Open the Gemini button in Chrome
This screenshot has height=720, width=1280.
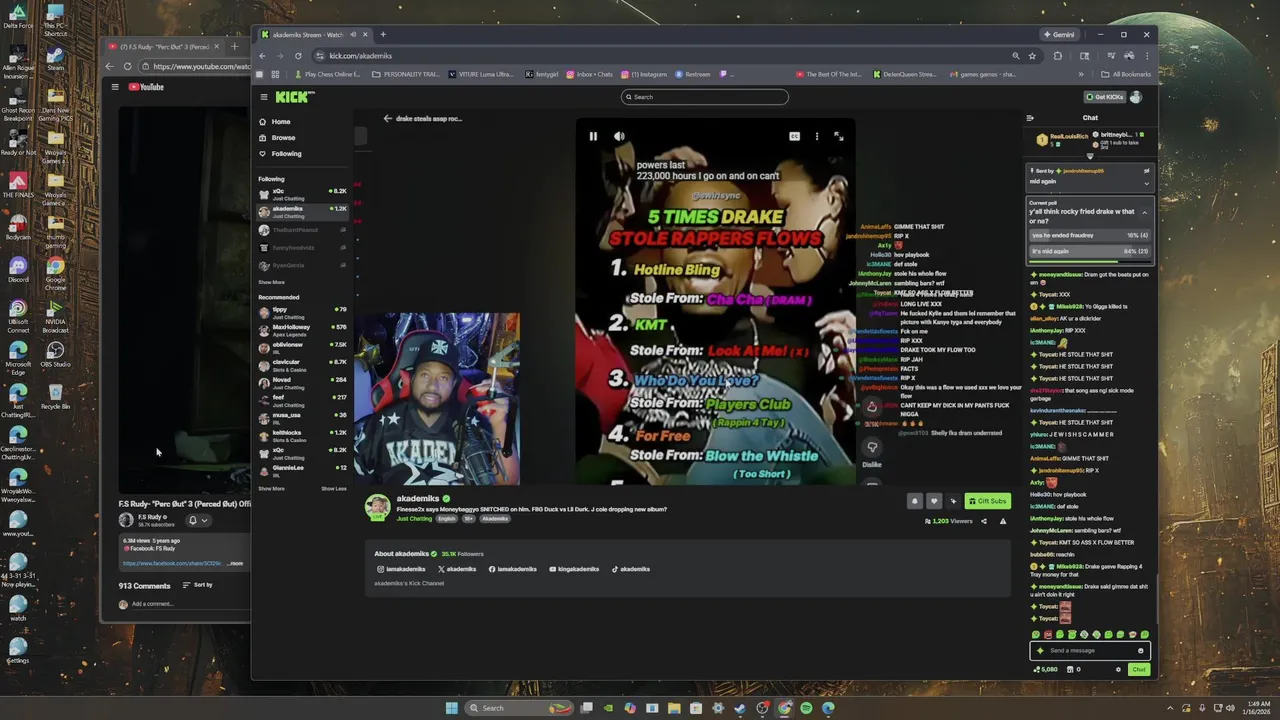click(1060, 35)
